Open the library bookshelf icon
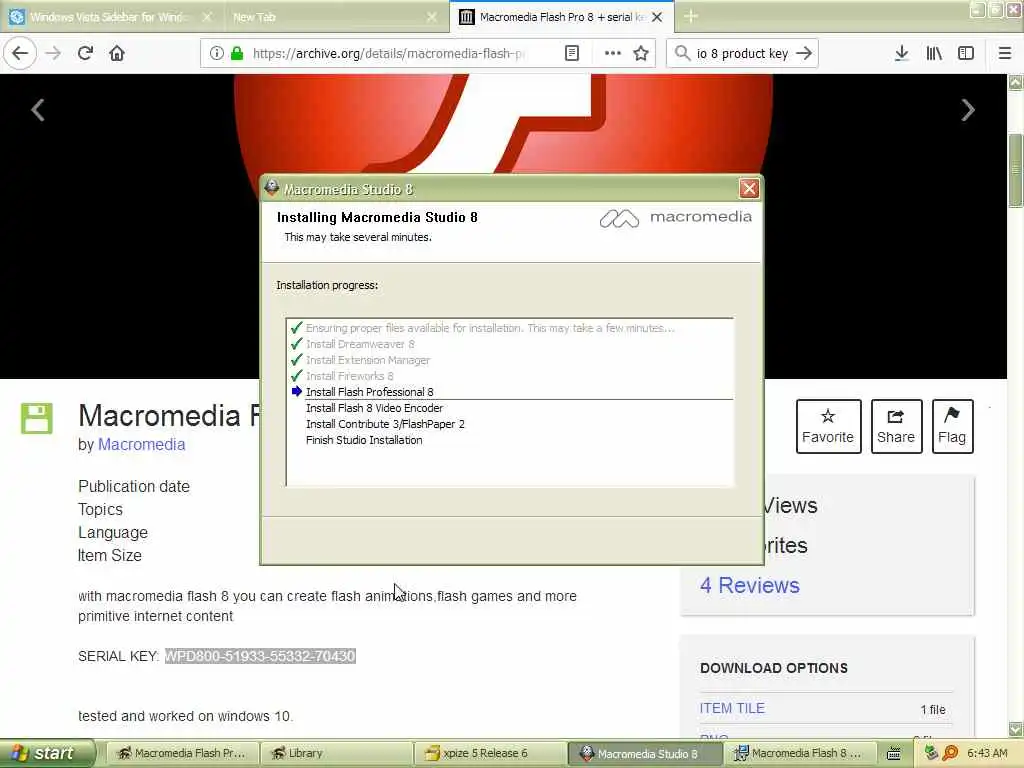 (x=934, y=53)
